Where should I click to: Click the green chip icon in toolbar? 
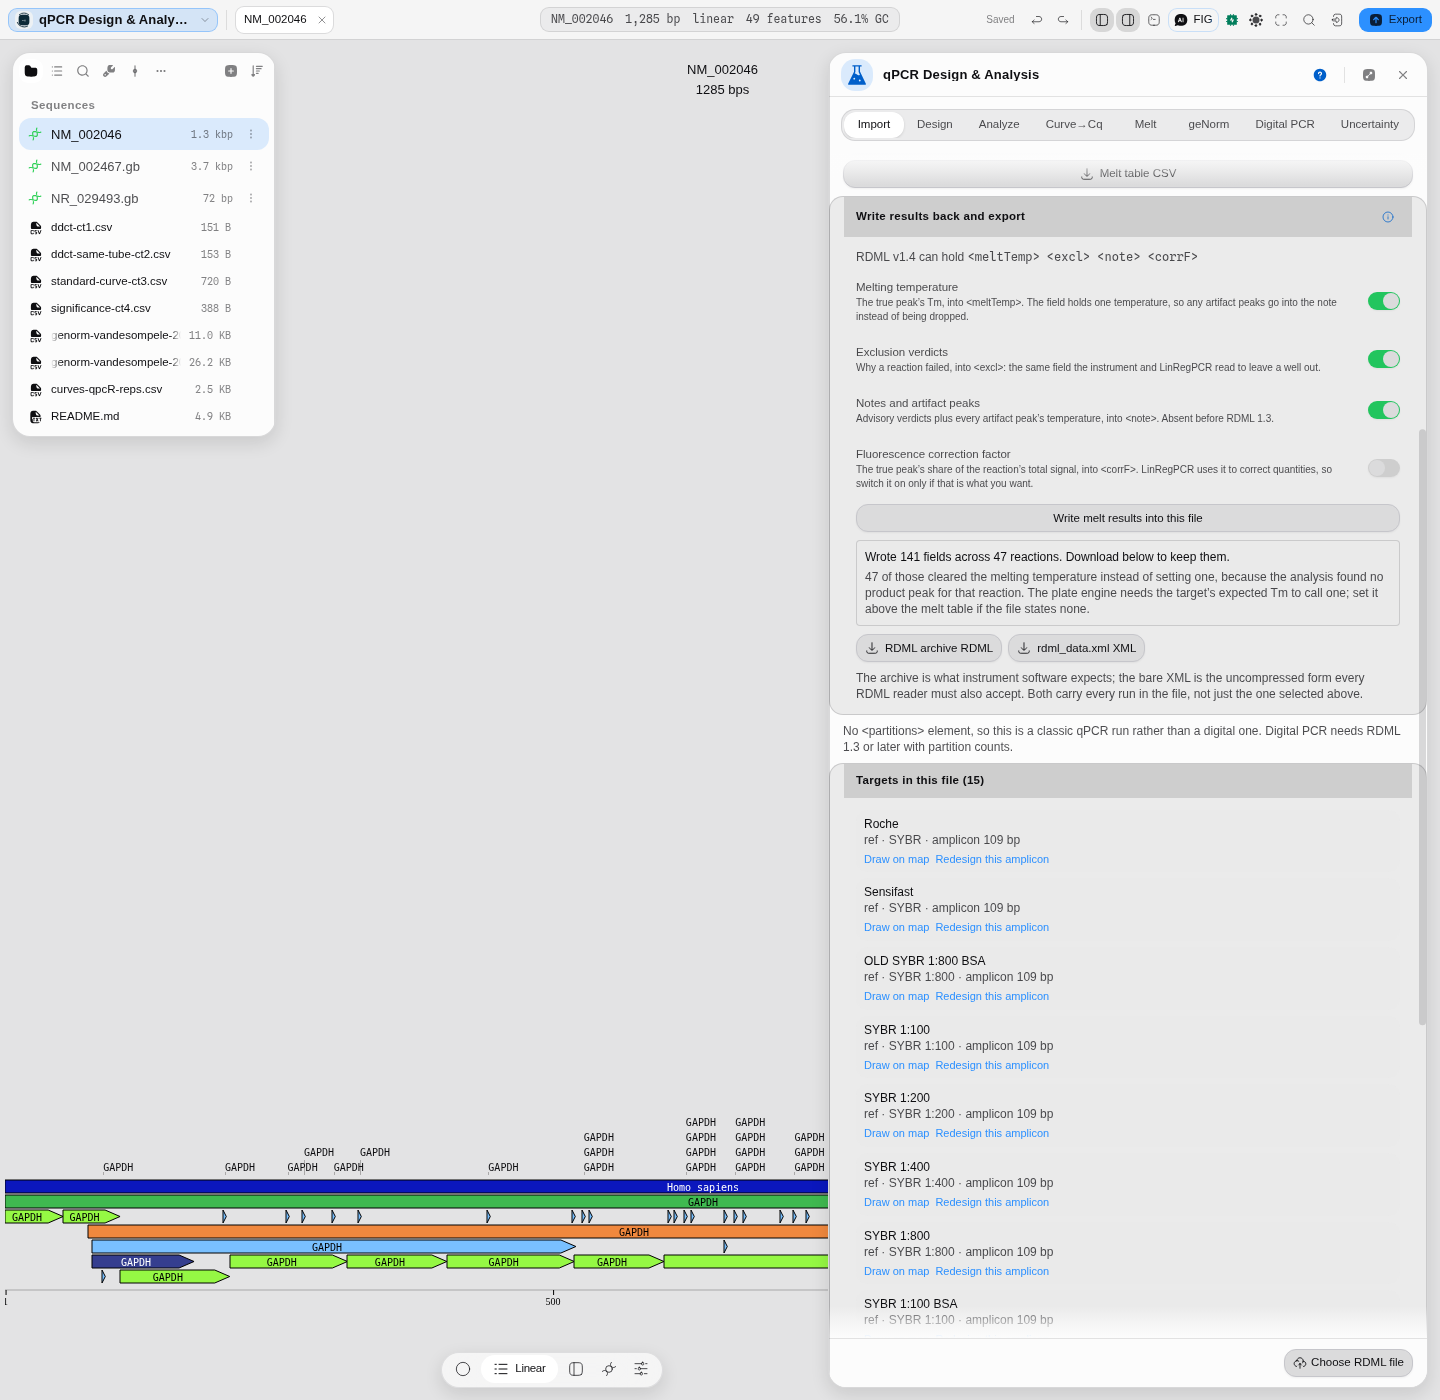pyautogui.click(x=1232, y=20)
